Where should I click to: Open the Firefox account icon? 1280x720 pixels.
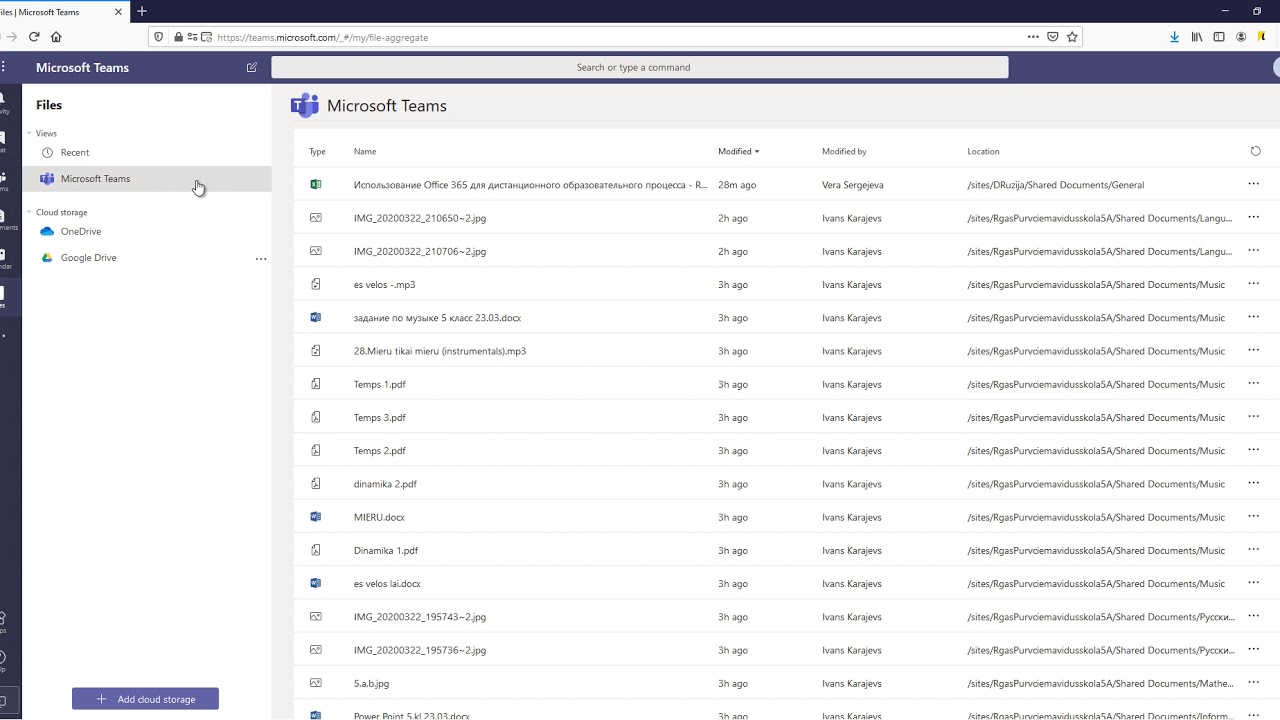point(1241,37)
